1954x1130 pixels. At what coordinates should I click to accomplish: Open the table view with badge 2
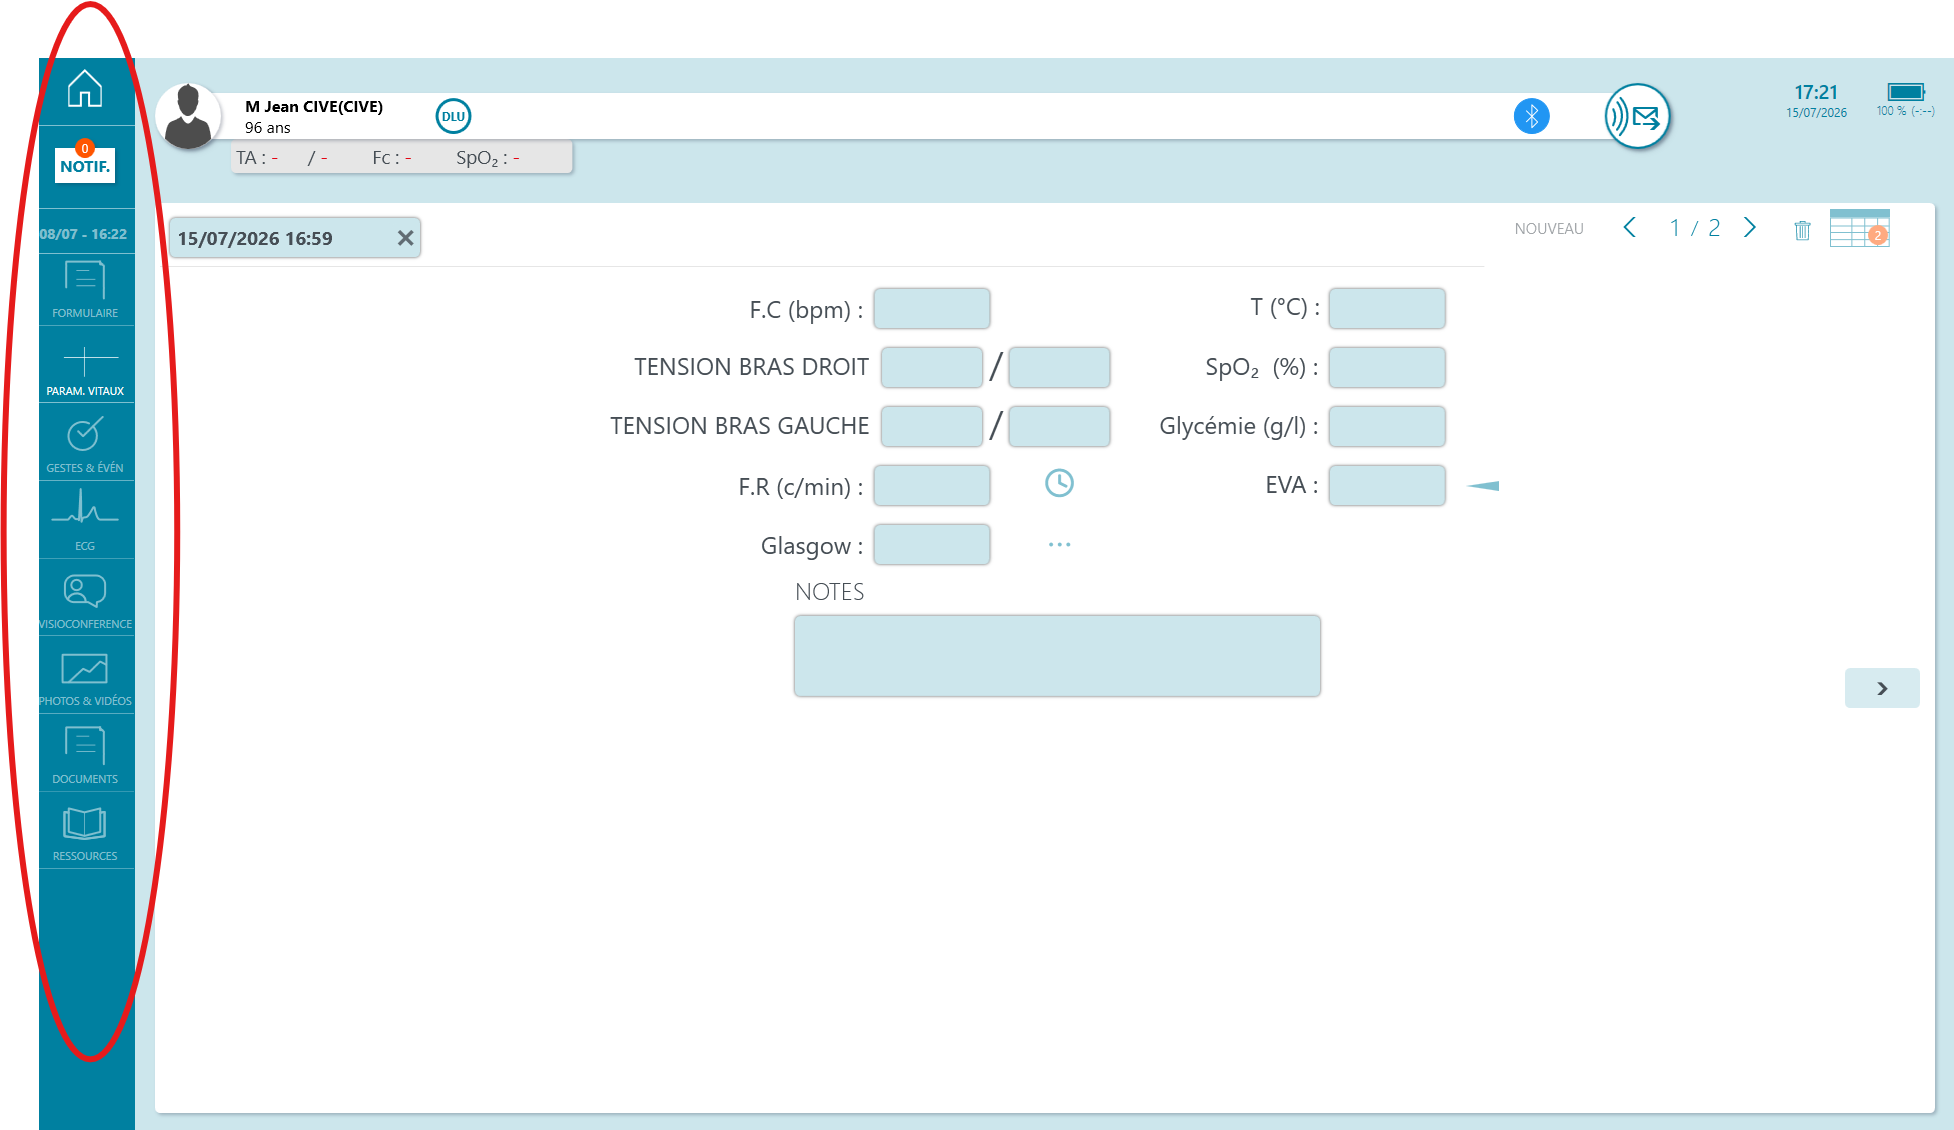pyautogui.click(x=1859, y=228)
